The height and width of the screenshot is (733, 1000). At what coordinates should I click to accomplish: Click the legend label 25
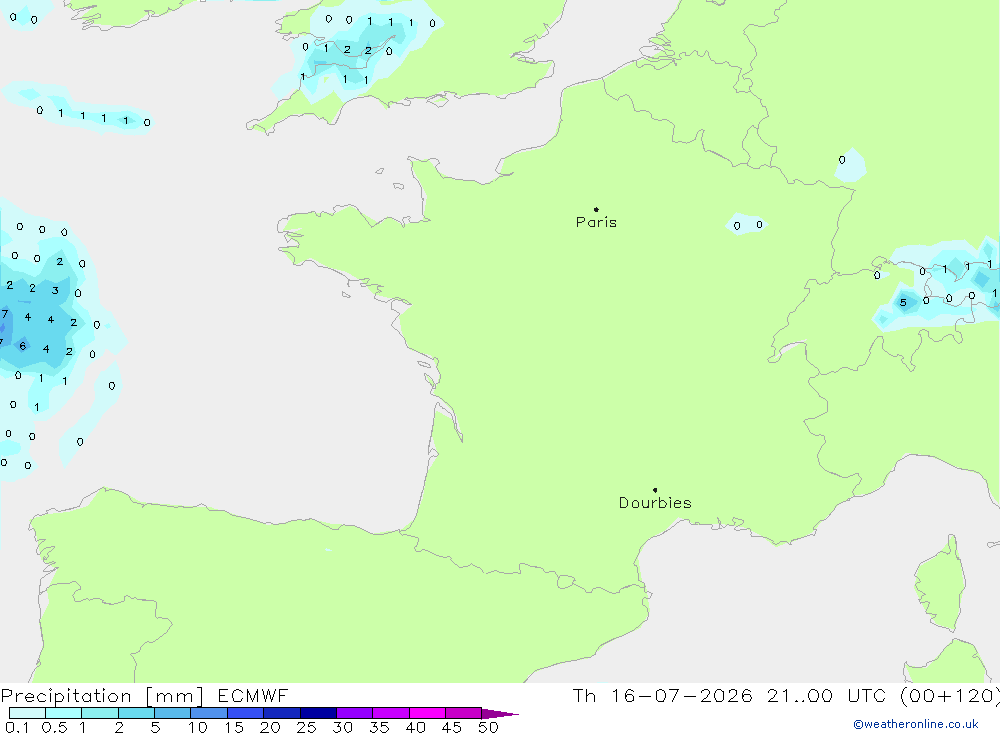(x=307, y=727)
